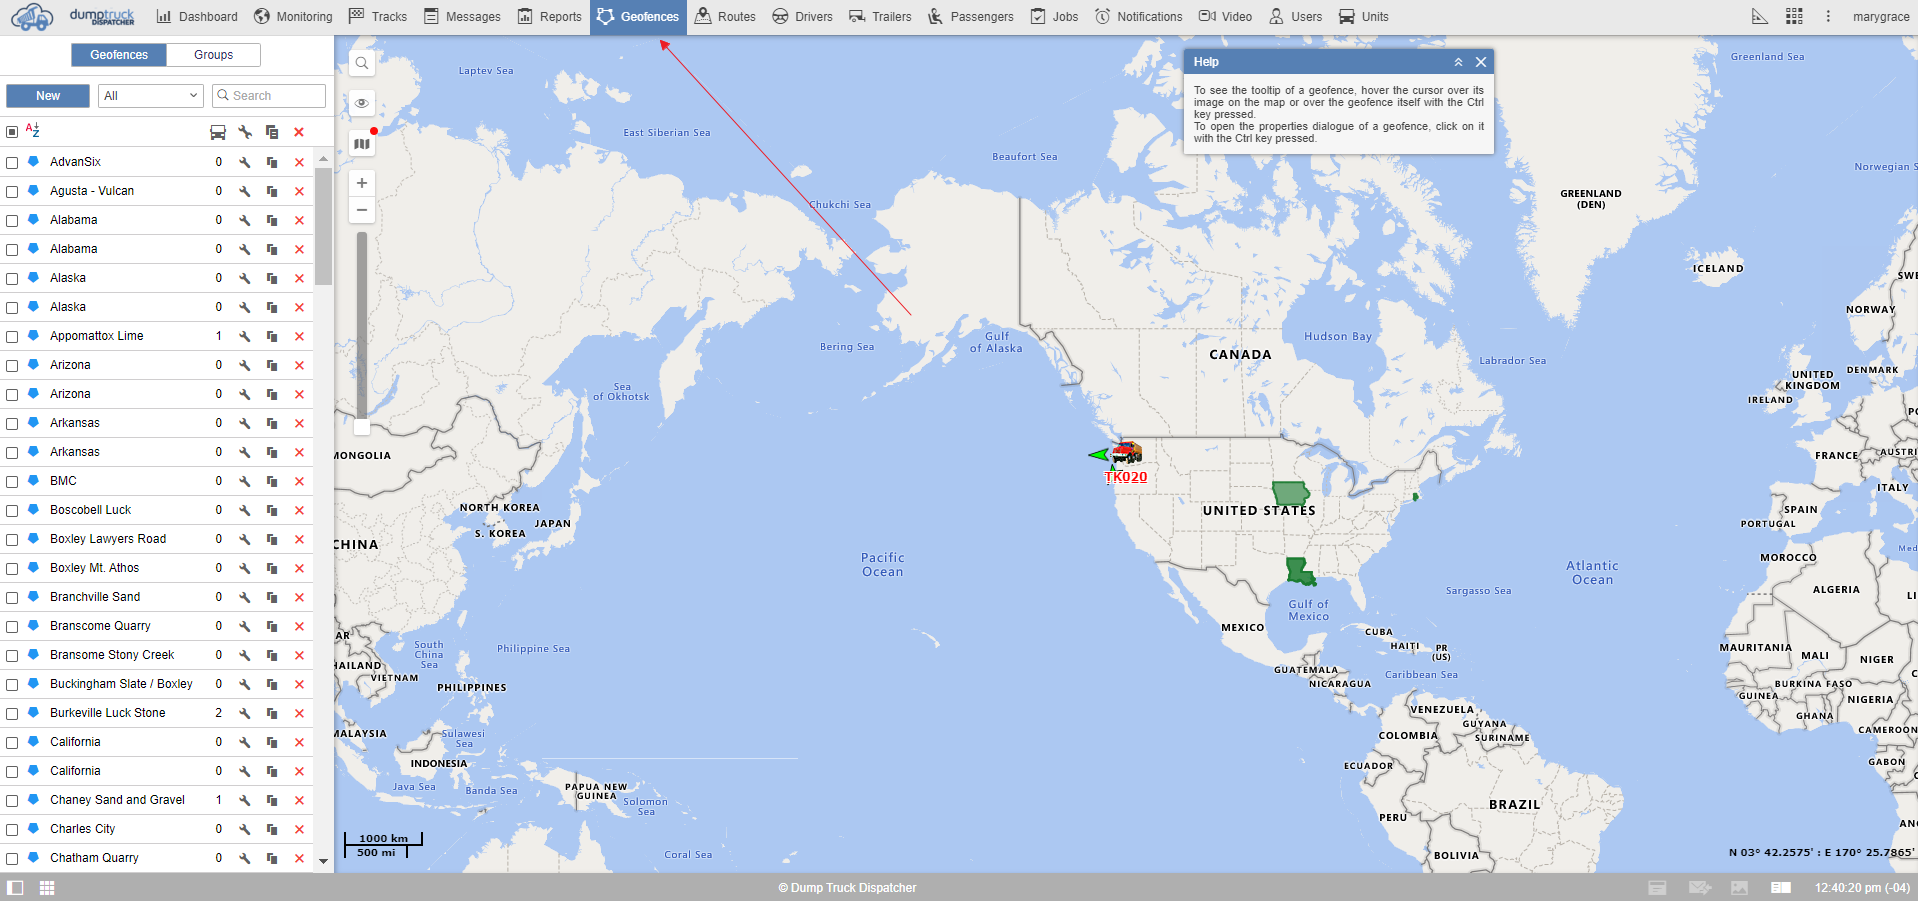The height and width of the screenshot is (901, 1918).
Task: Open map layers selector icon
Action: click(x=362, y=144)
